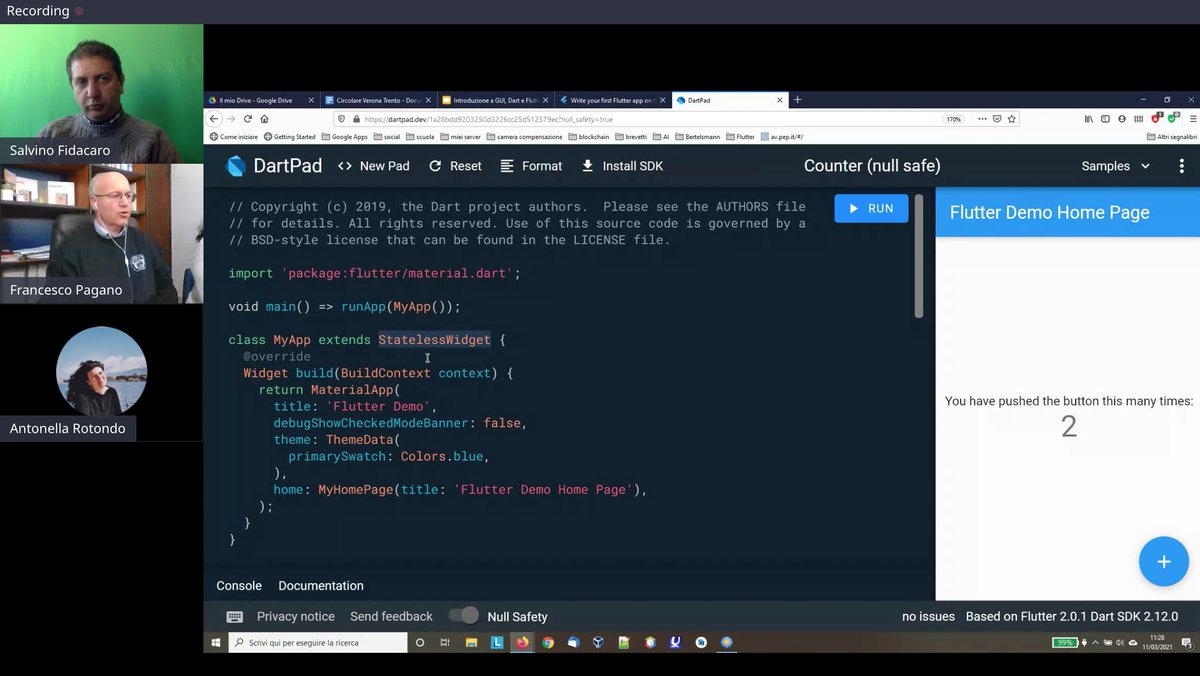
Task: Open the 'brevetti' bookmark folder
Action: 630,137
